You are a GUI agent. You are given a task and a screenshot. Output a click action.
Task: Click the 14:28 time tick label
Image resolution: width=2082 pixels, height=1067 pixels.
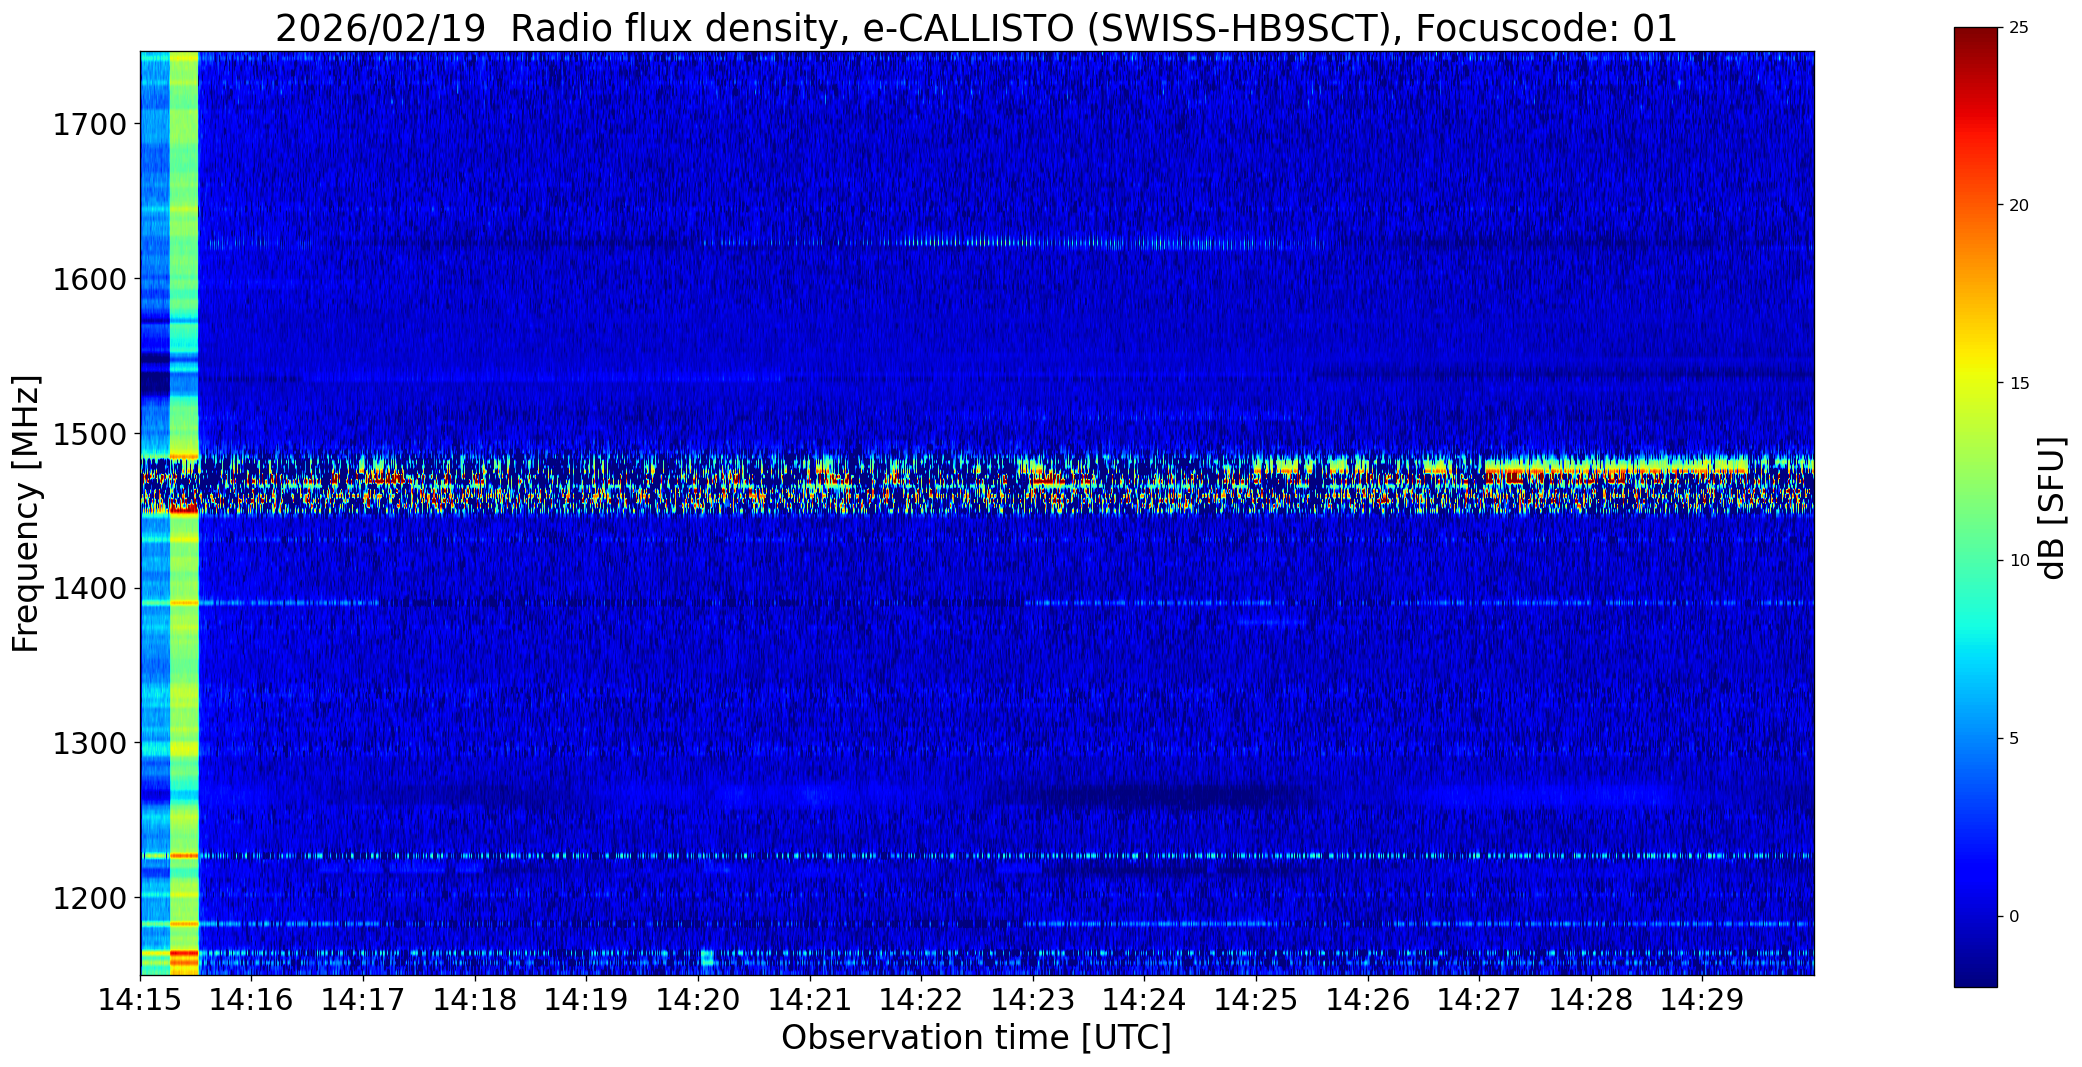[x=1591, y=999]
